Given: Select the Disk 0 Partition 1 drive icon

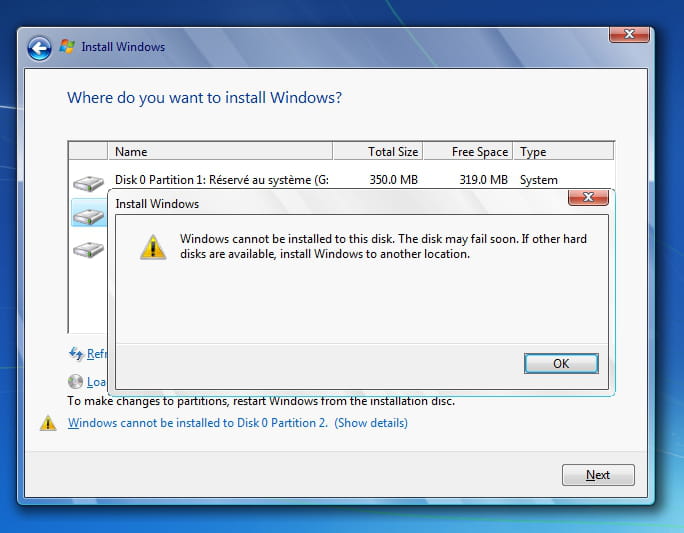Looking at the screenshot, I should (x=88, y=183).
